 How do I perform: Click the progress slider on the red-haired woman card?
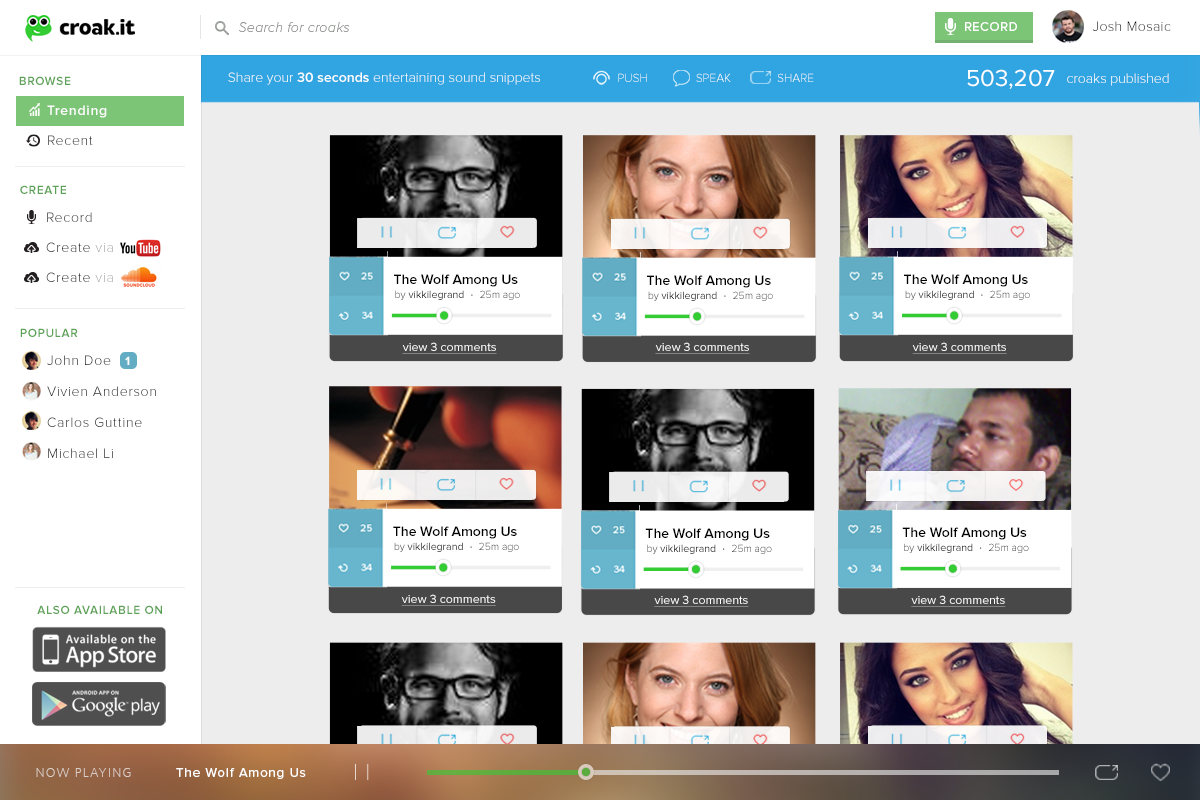coord(725,317)
